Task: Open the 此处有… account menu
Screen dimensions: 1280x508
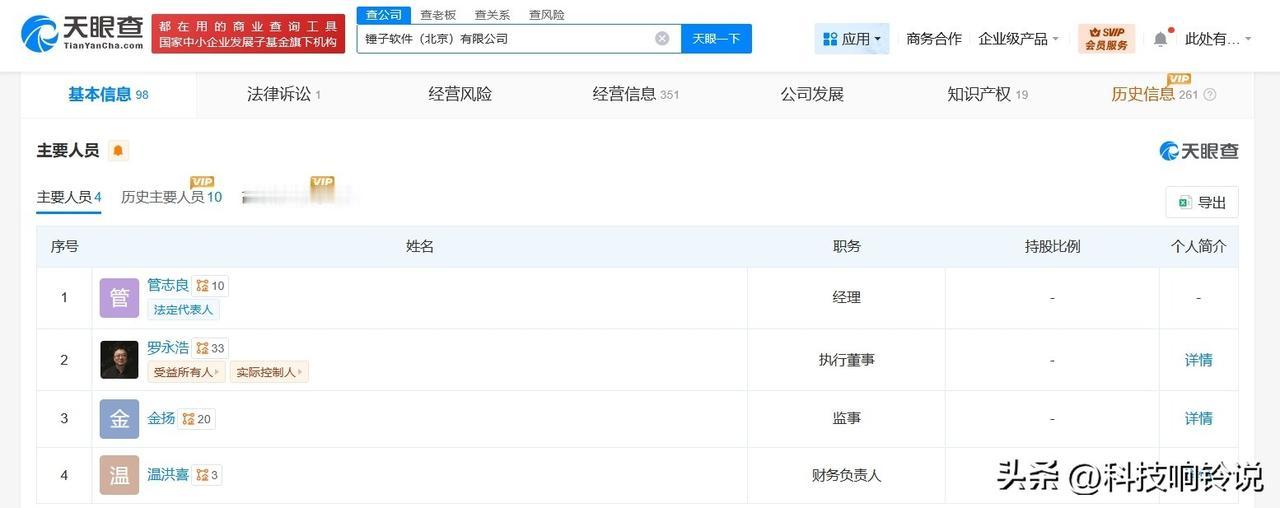Action: coord(1218,39)
